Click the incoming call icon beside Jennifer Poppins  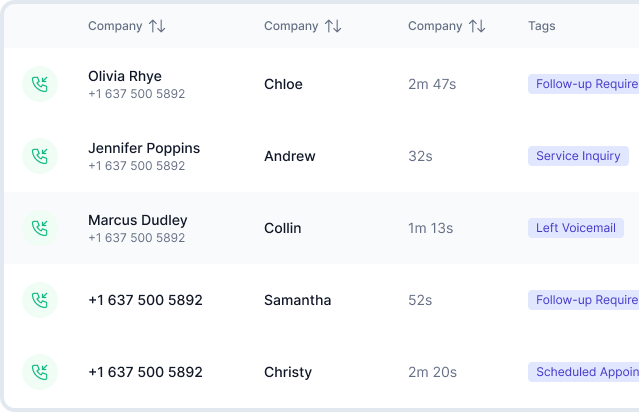pos(40,156)
